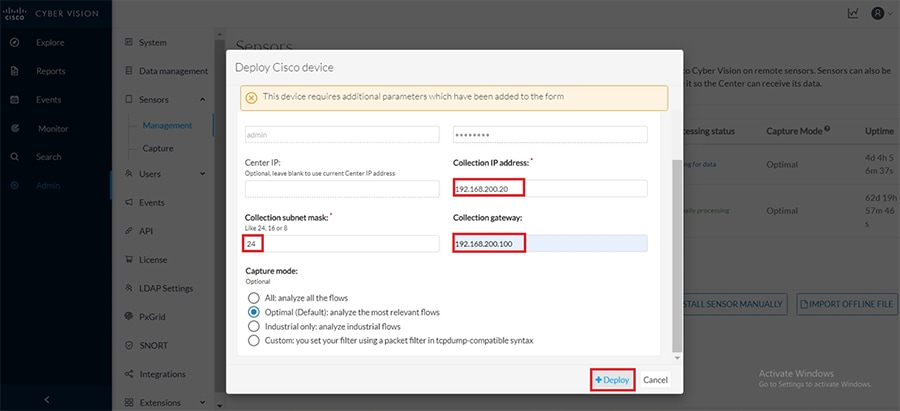Click Monitor in the main navigation
This screenshot has width=900, height=411.
[53, 129]
